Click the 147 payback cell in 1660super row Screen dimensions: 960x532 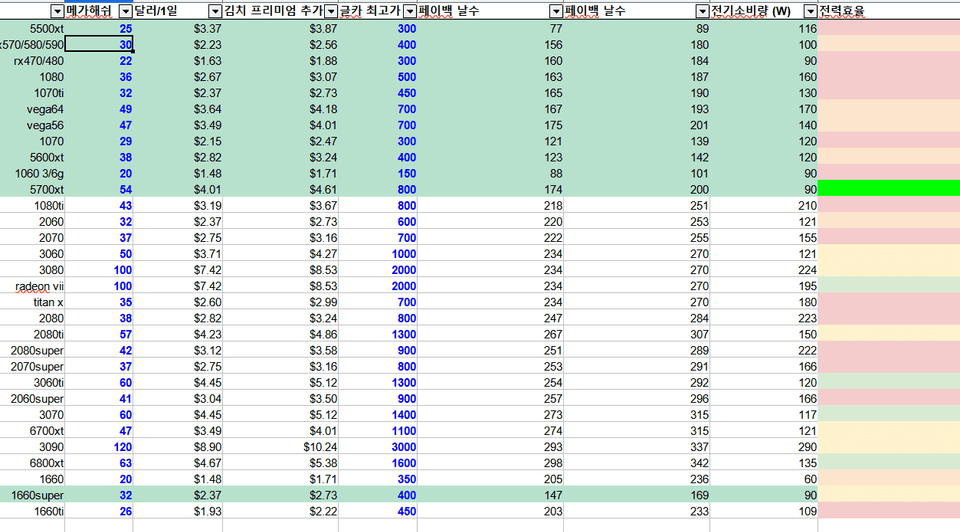coord(490,495)
